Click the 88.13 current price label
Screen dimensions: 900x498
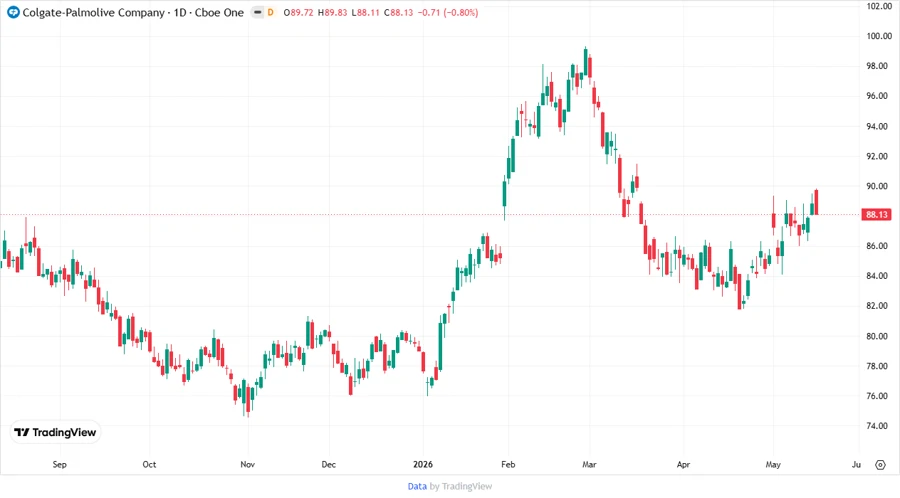876,215
